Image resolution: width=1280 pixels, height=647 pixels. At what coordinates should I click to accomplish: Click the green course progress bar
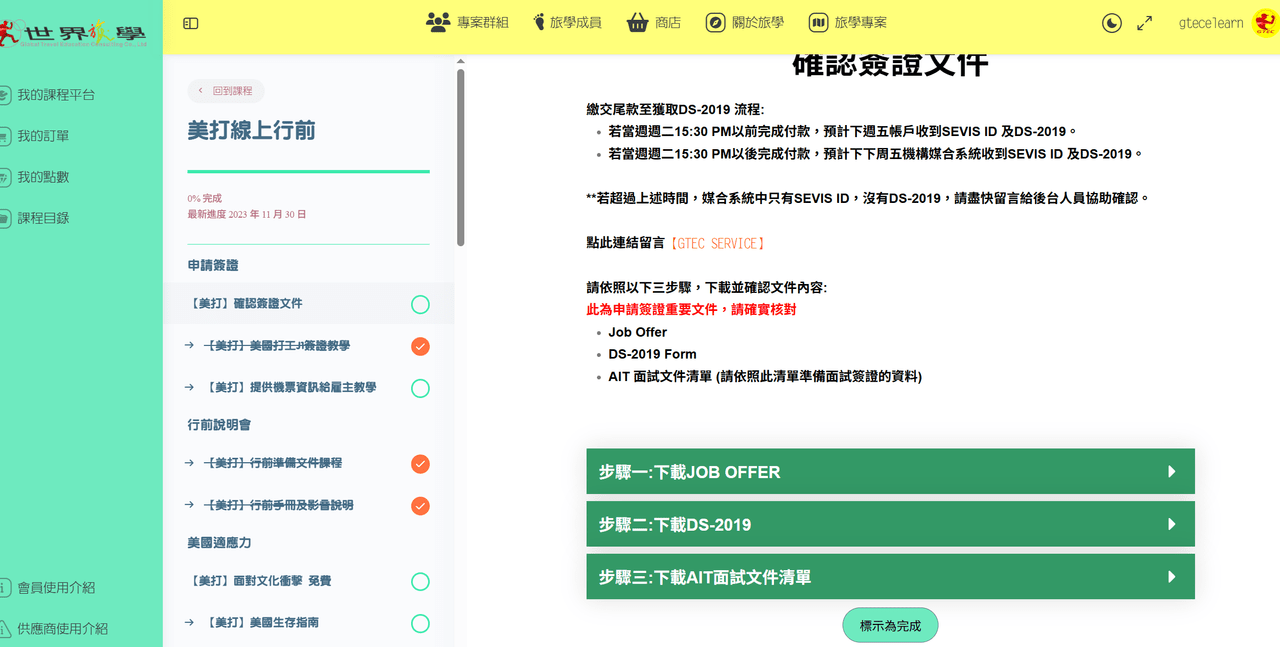(308, 172)
